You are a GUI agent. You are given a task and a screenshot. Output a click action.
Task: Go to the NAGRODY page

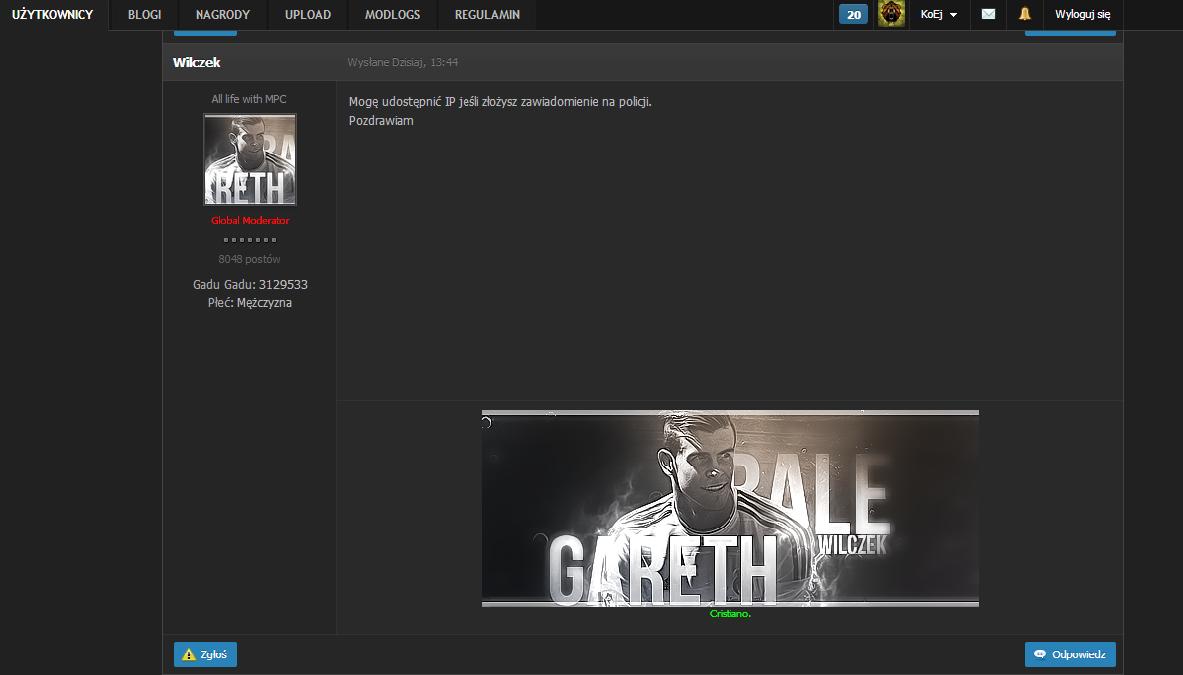tap(223, 14)
